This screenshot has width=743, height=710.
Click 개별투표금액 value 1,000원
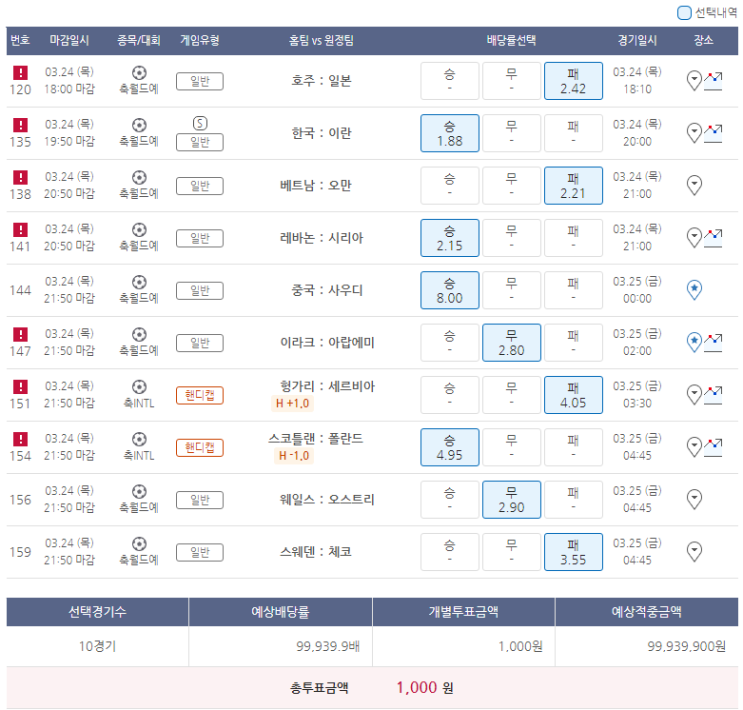click(x=520, y=646)
